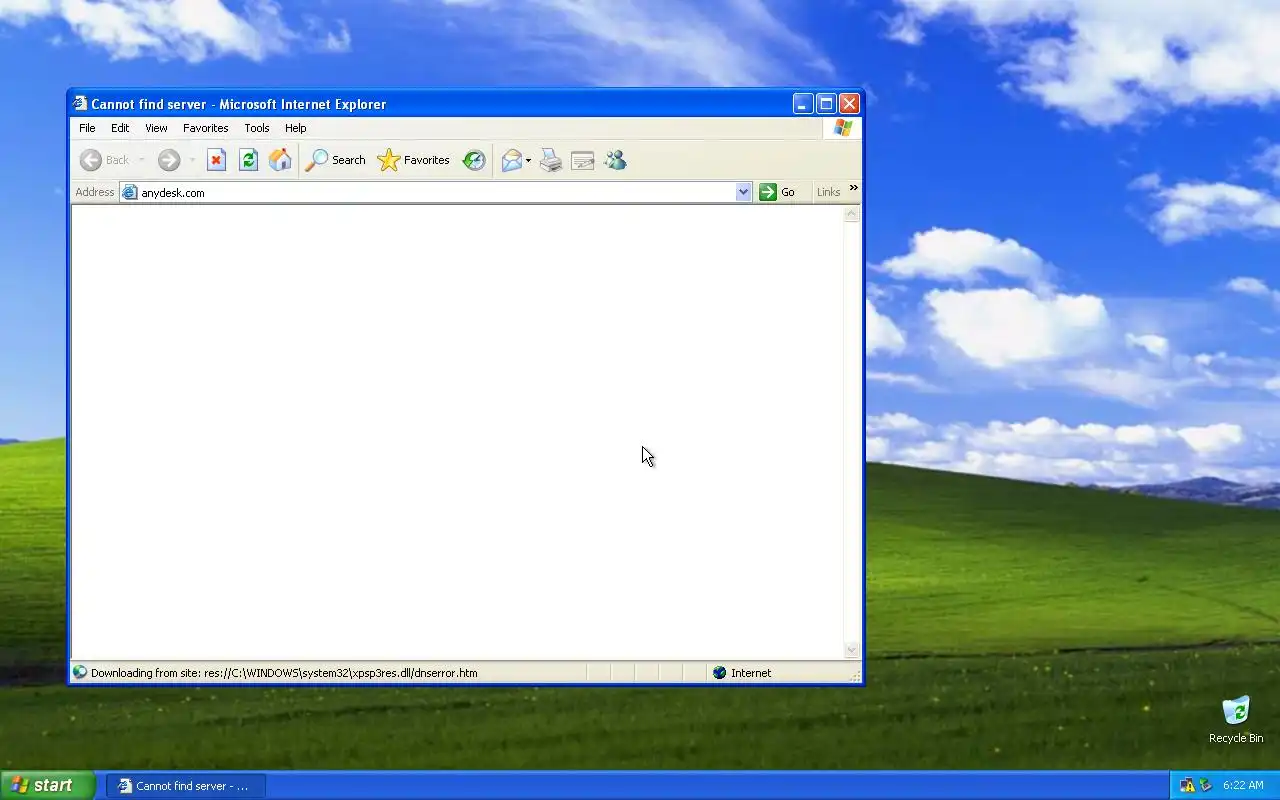This screenshot has height=800, width=1280.
Task: Close the Internet Explorer window
Action: point(849,103)
